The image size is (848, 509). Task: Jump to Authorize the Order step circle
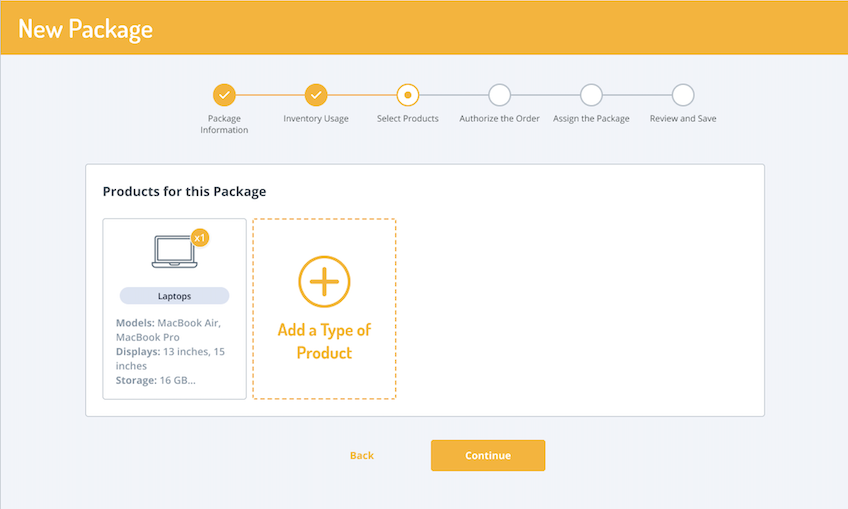499,95
